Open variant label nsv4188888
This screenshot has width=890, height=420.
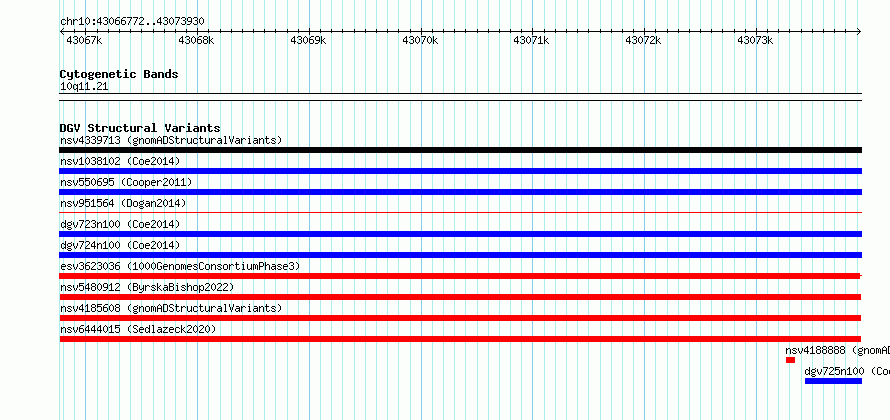tap(816, 350)
